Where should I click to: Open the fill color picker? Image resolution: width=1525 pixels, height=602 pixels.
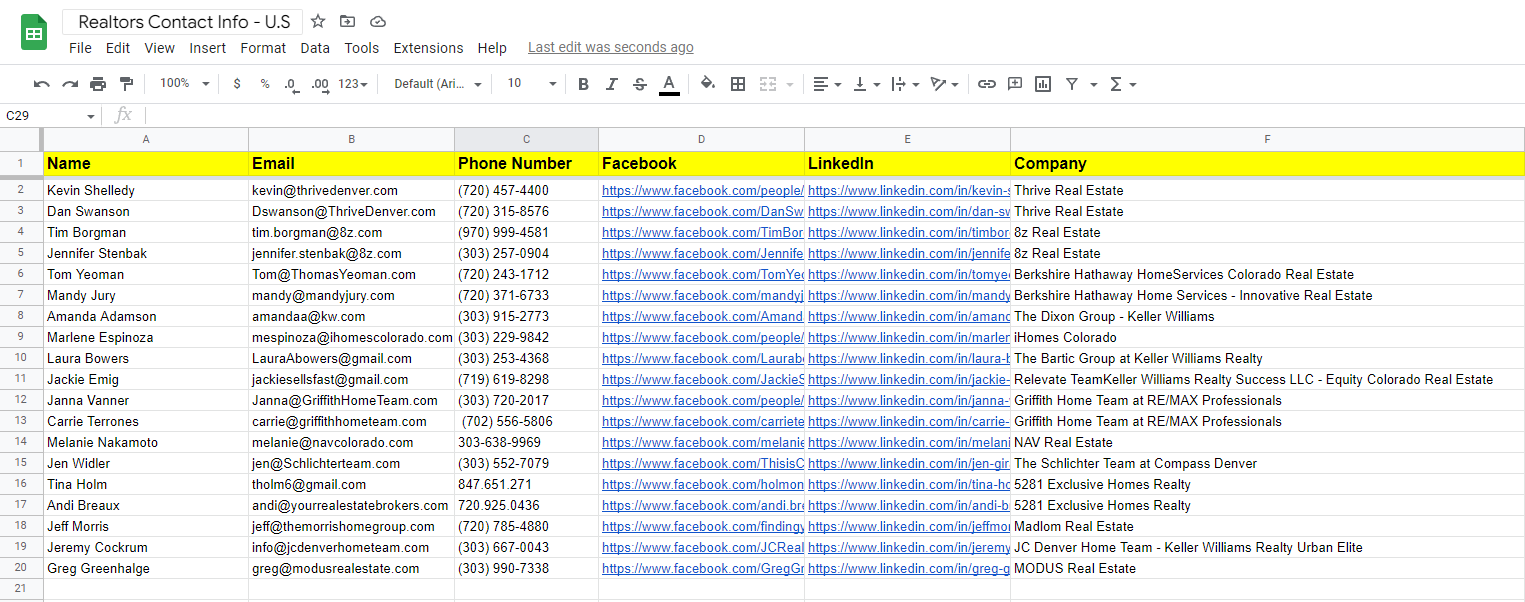tap(708, 84)
